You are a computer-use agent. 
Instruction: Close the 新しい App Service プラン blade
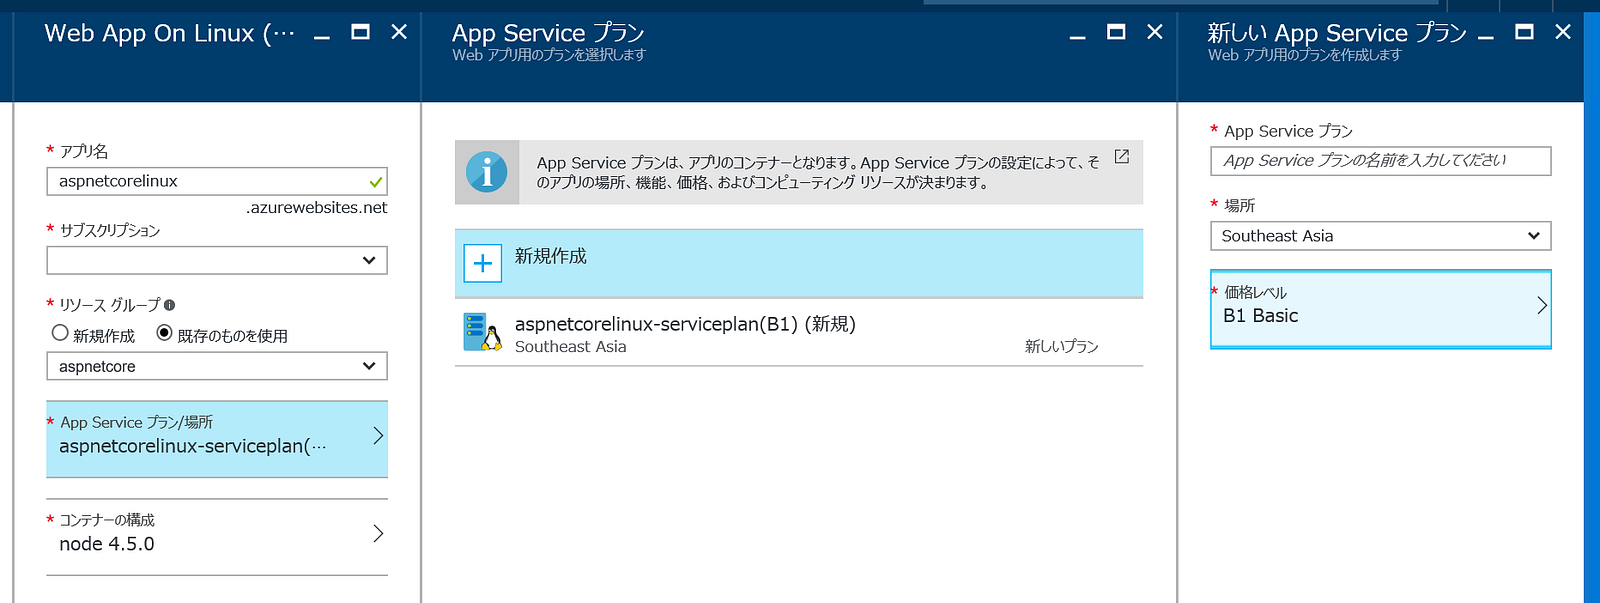click(1563, 32)
